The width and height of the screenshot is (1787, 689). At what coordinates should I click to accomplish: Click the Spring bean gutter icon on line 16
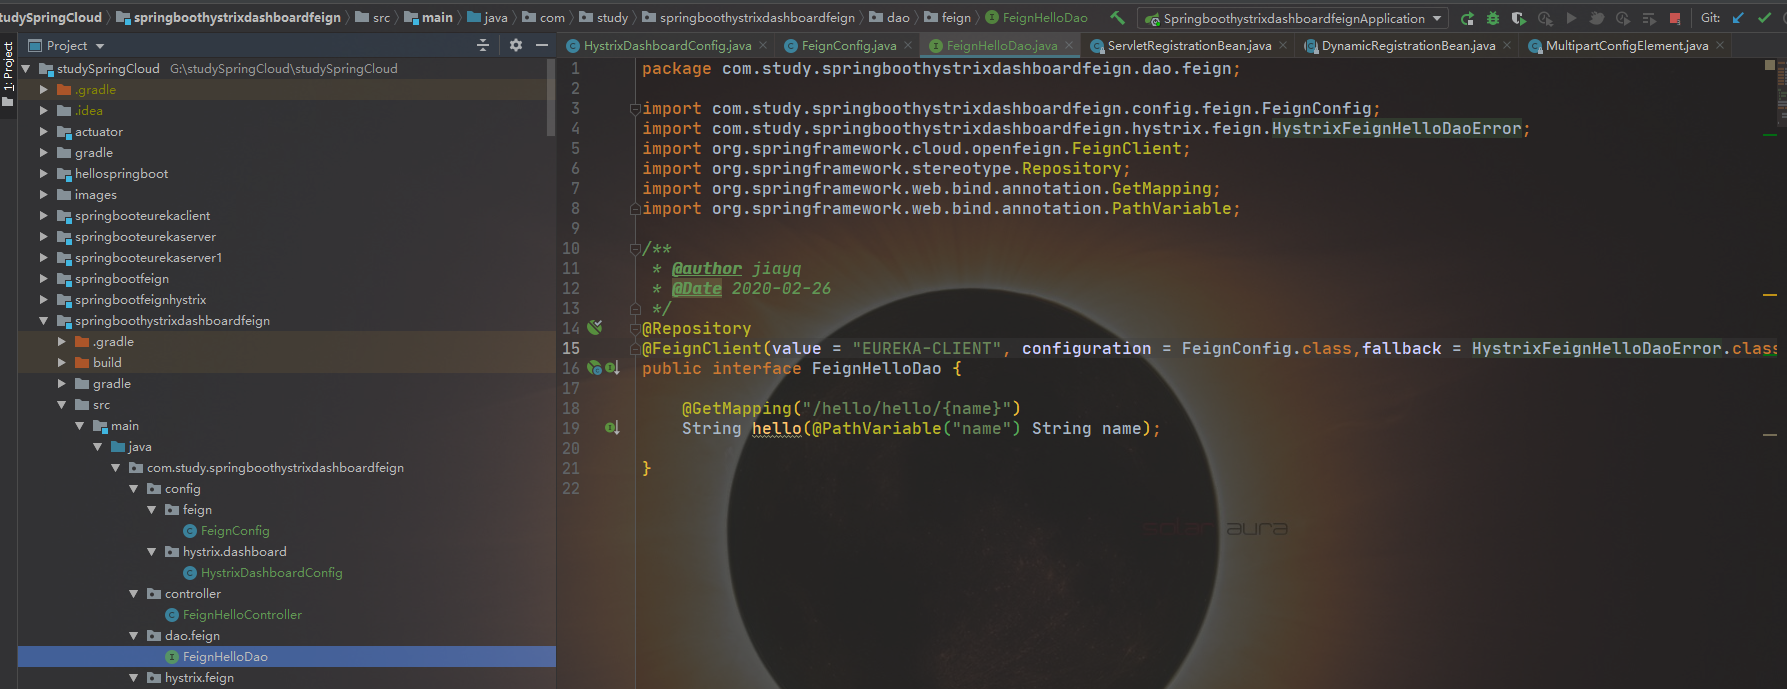(x=594, y=368)
